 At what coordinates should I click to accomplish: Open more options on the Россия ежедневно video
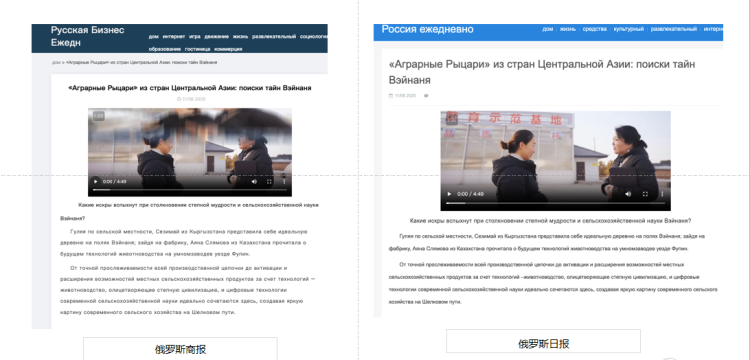click(x=662, y=194)
